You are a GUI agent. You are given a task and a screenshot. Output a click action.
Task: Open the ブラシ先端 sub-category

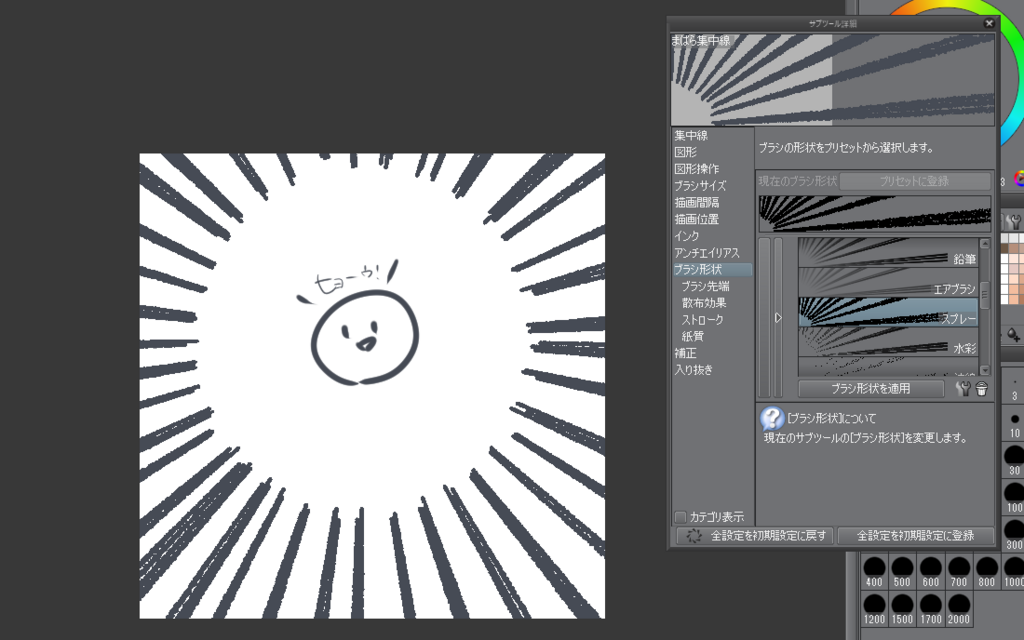(x=705, y=286)
